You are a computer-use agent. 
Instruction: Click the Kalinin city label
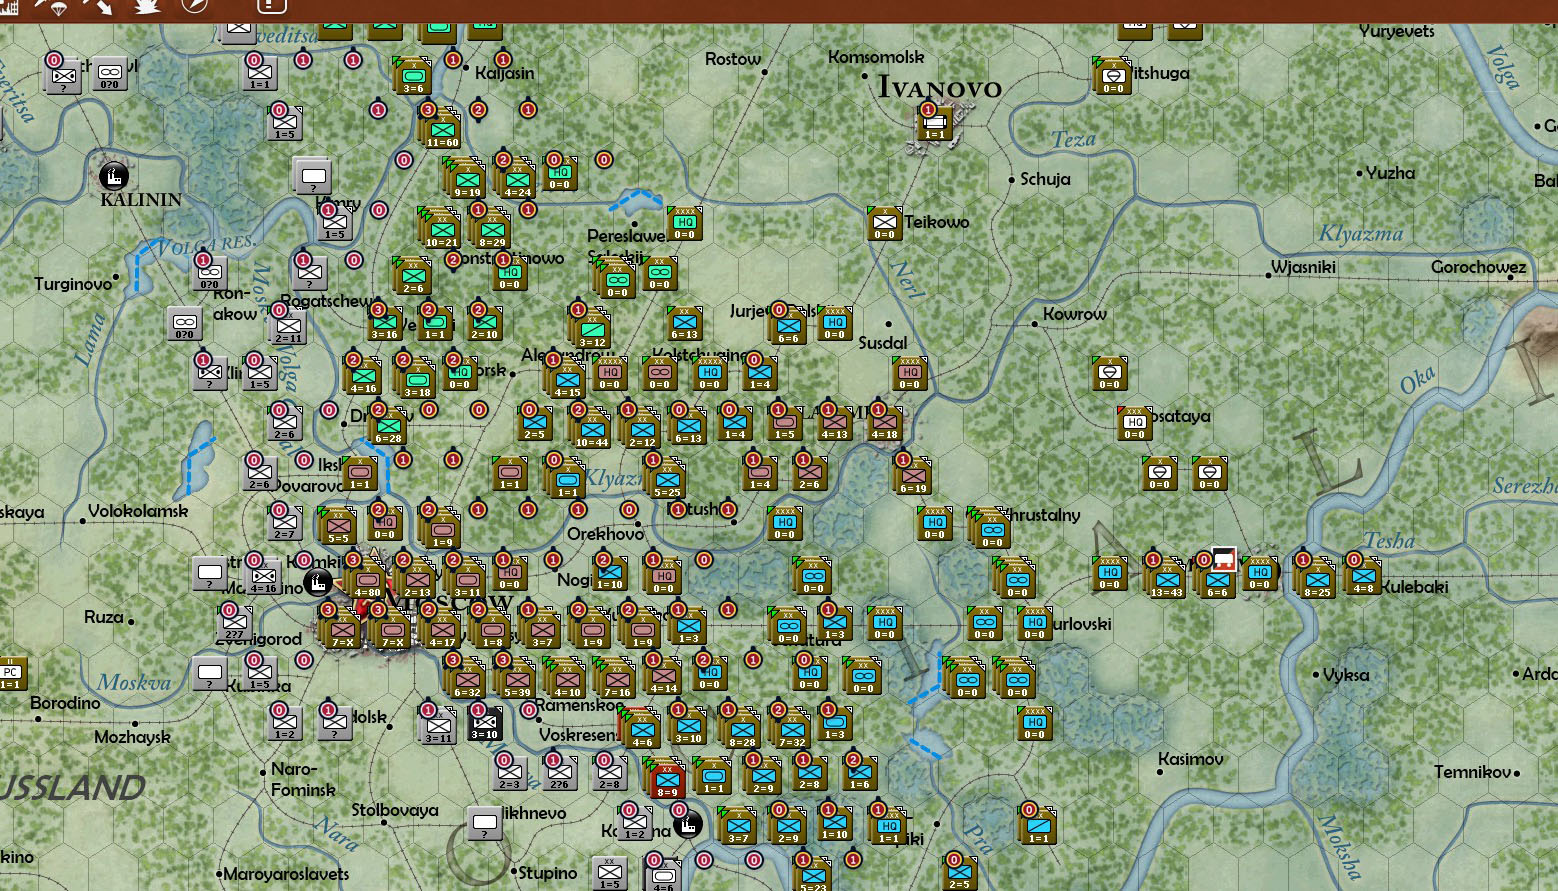[x=141, y=199]
